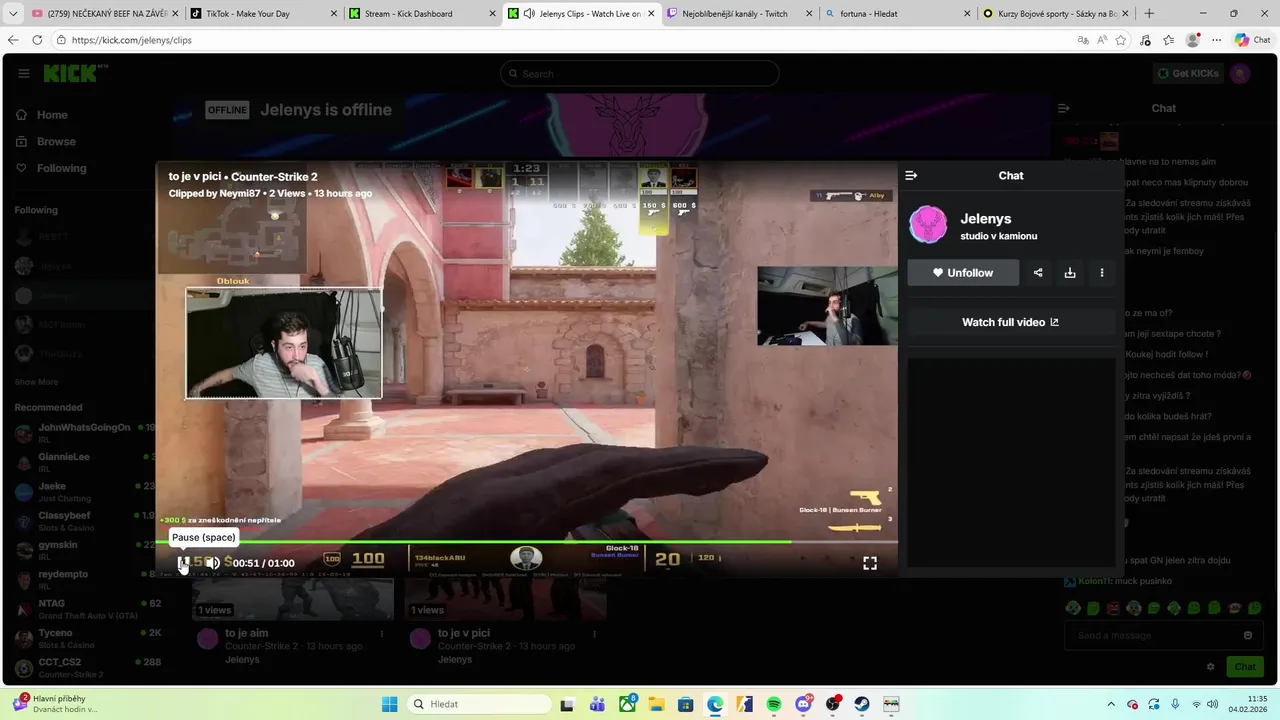Open a new browser tab
This screenshot has height=720, width=1280.
1149,14
